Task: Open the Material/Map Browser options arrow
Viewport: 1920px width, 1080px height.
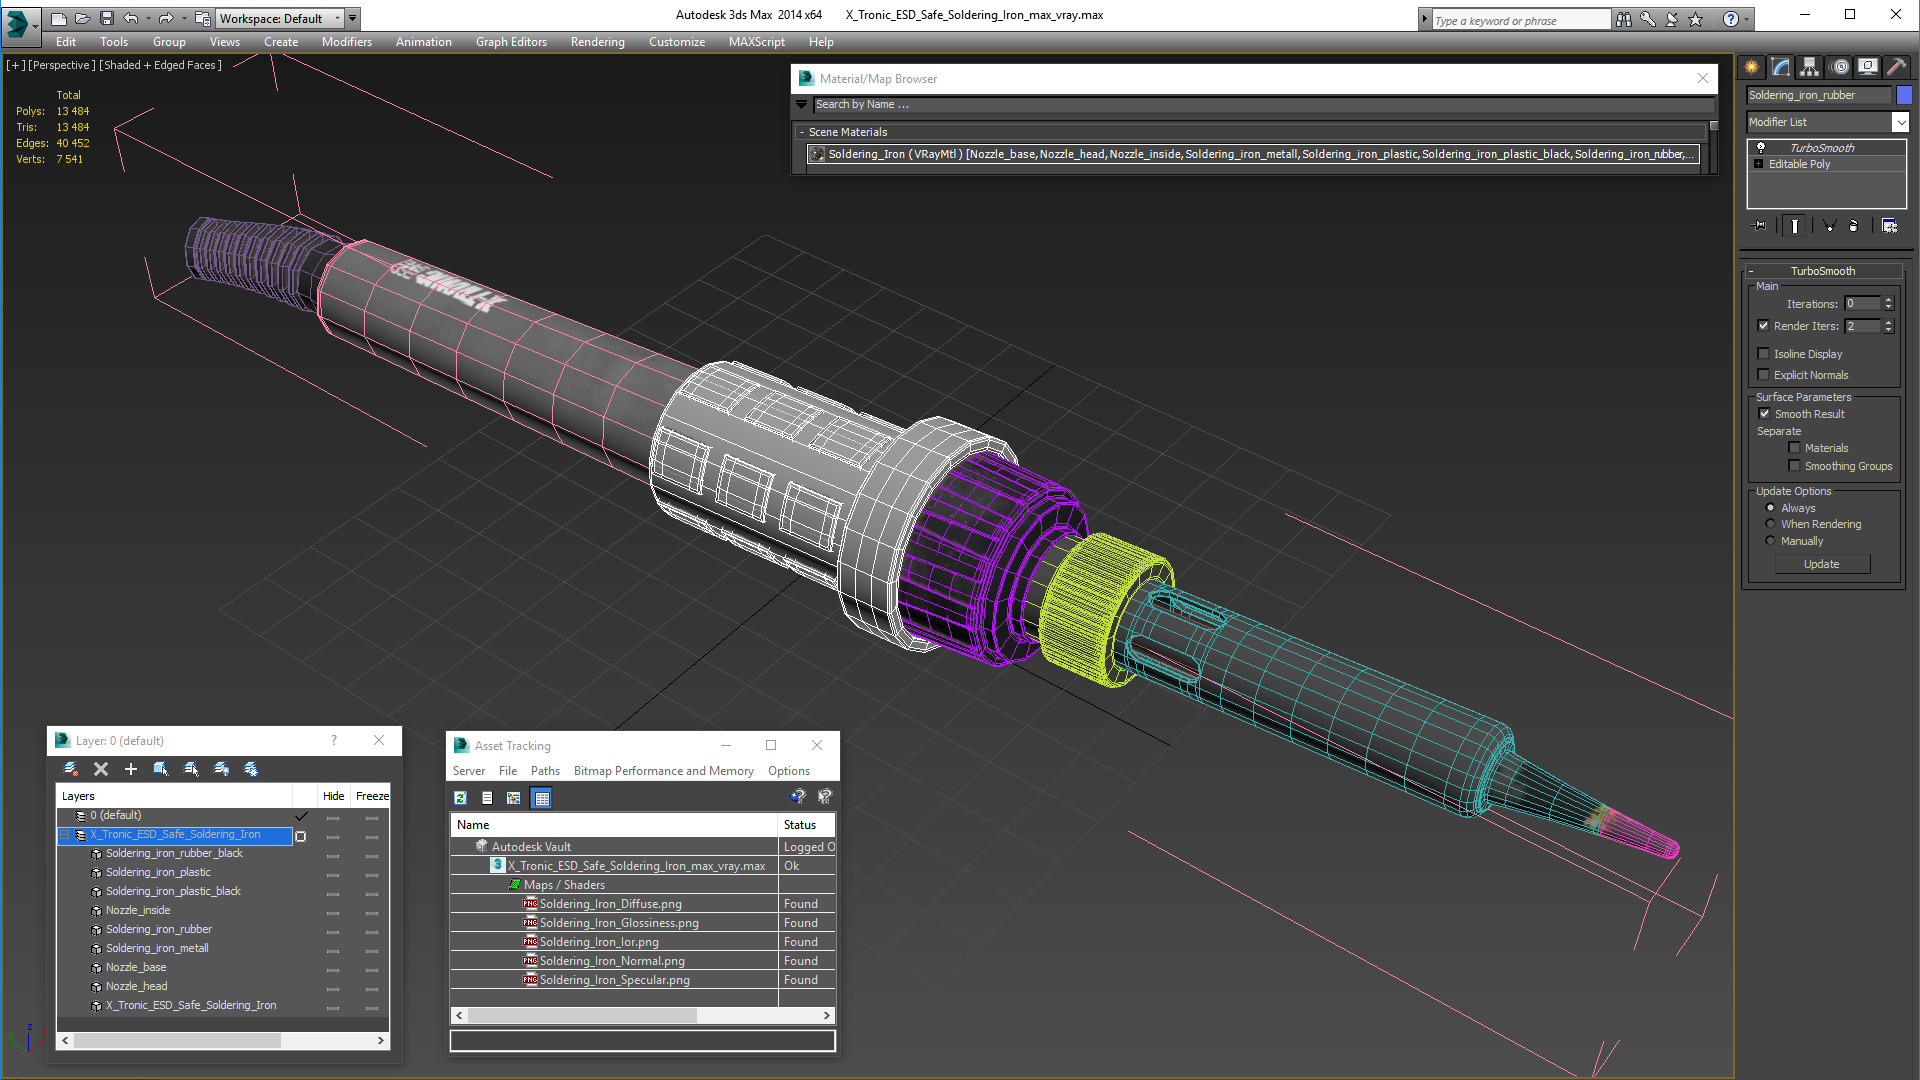Action: [x=801, y=104]
